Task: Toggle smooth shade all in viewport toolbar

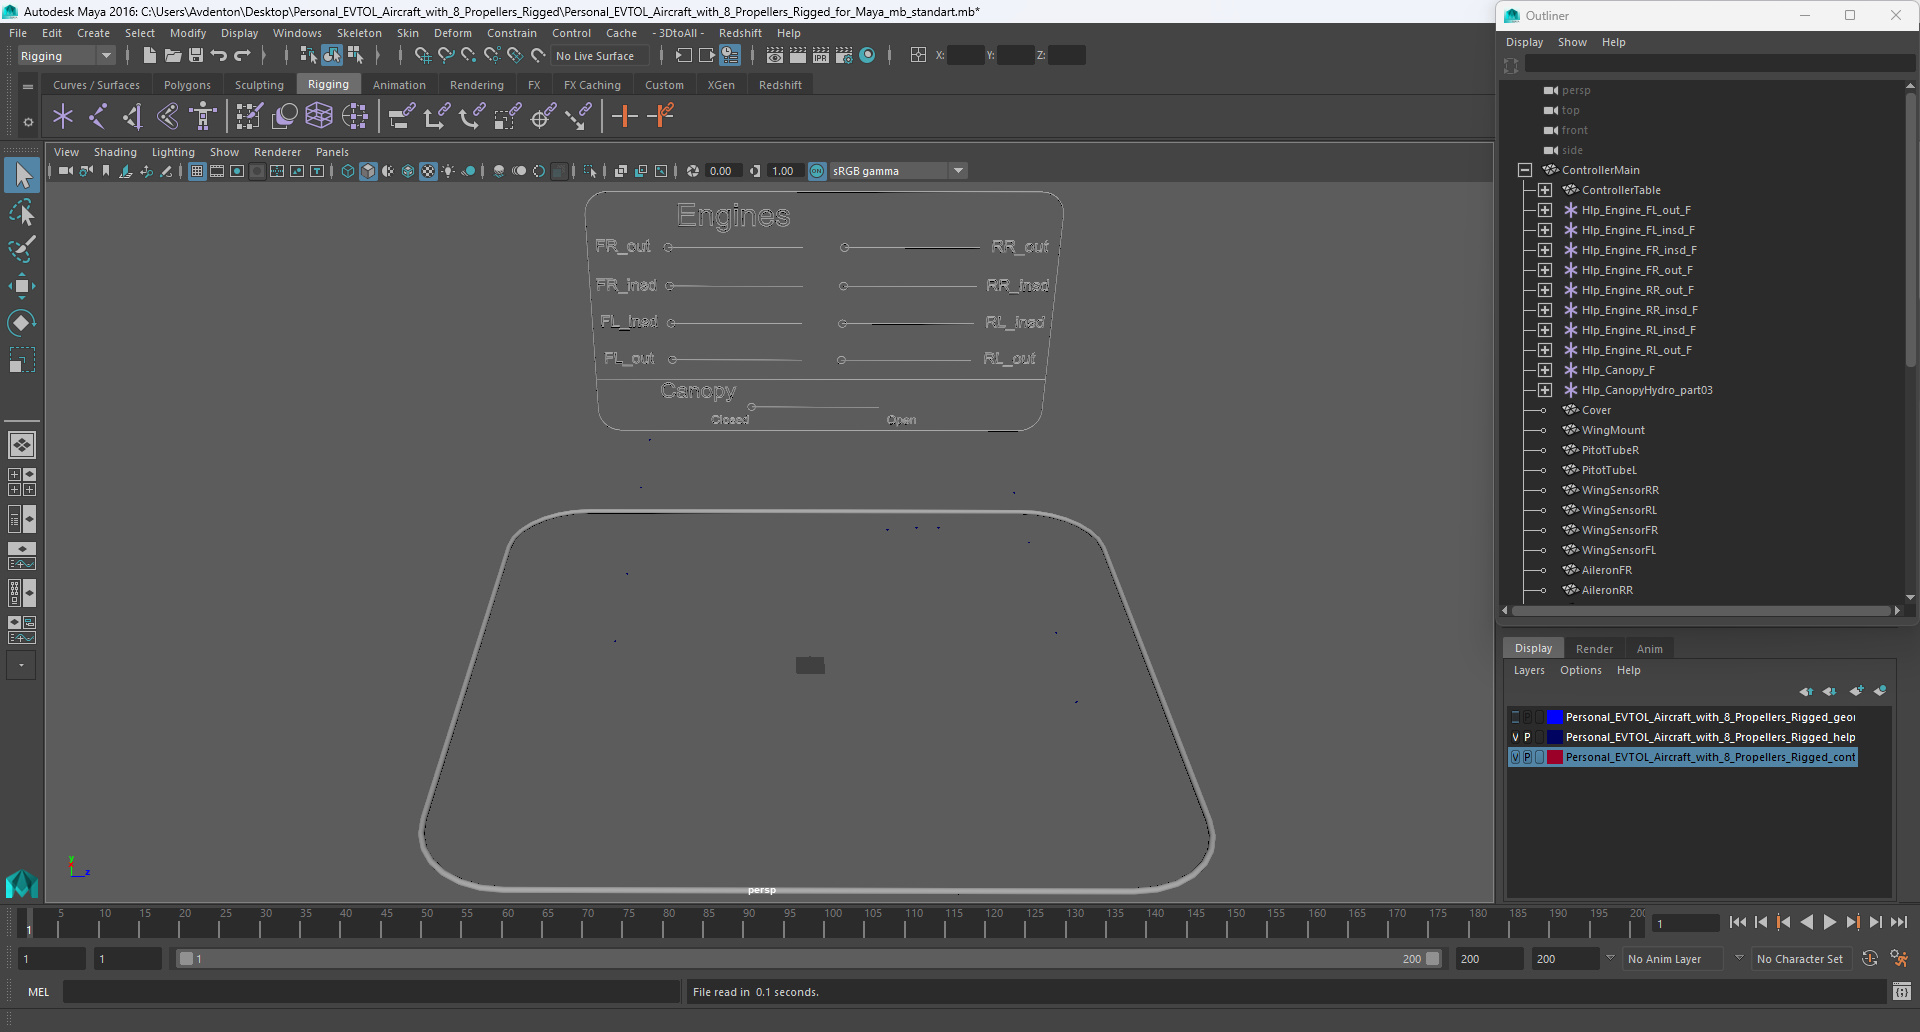Action: [368, 171]
